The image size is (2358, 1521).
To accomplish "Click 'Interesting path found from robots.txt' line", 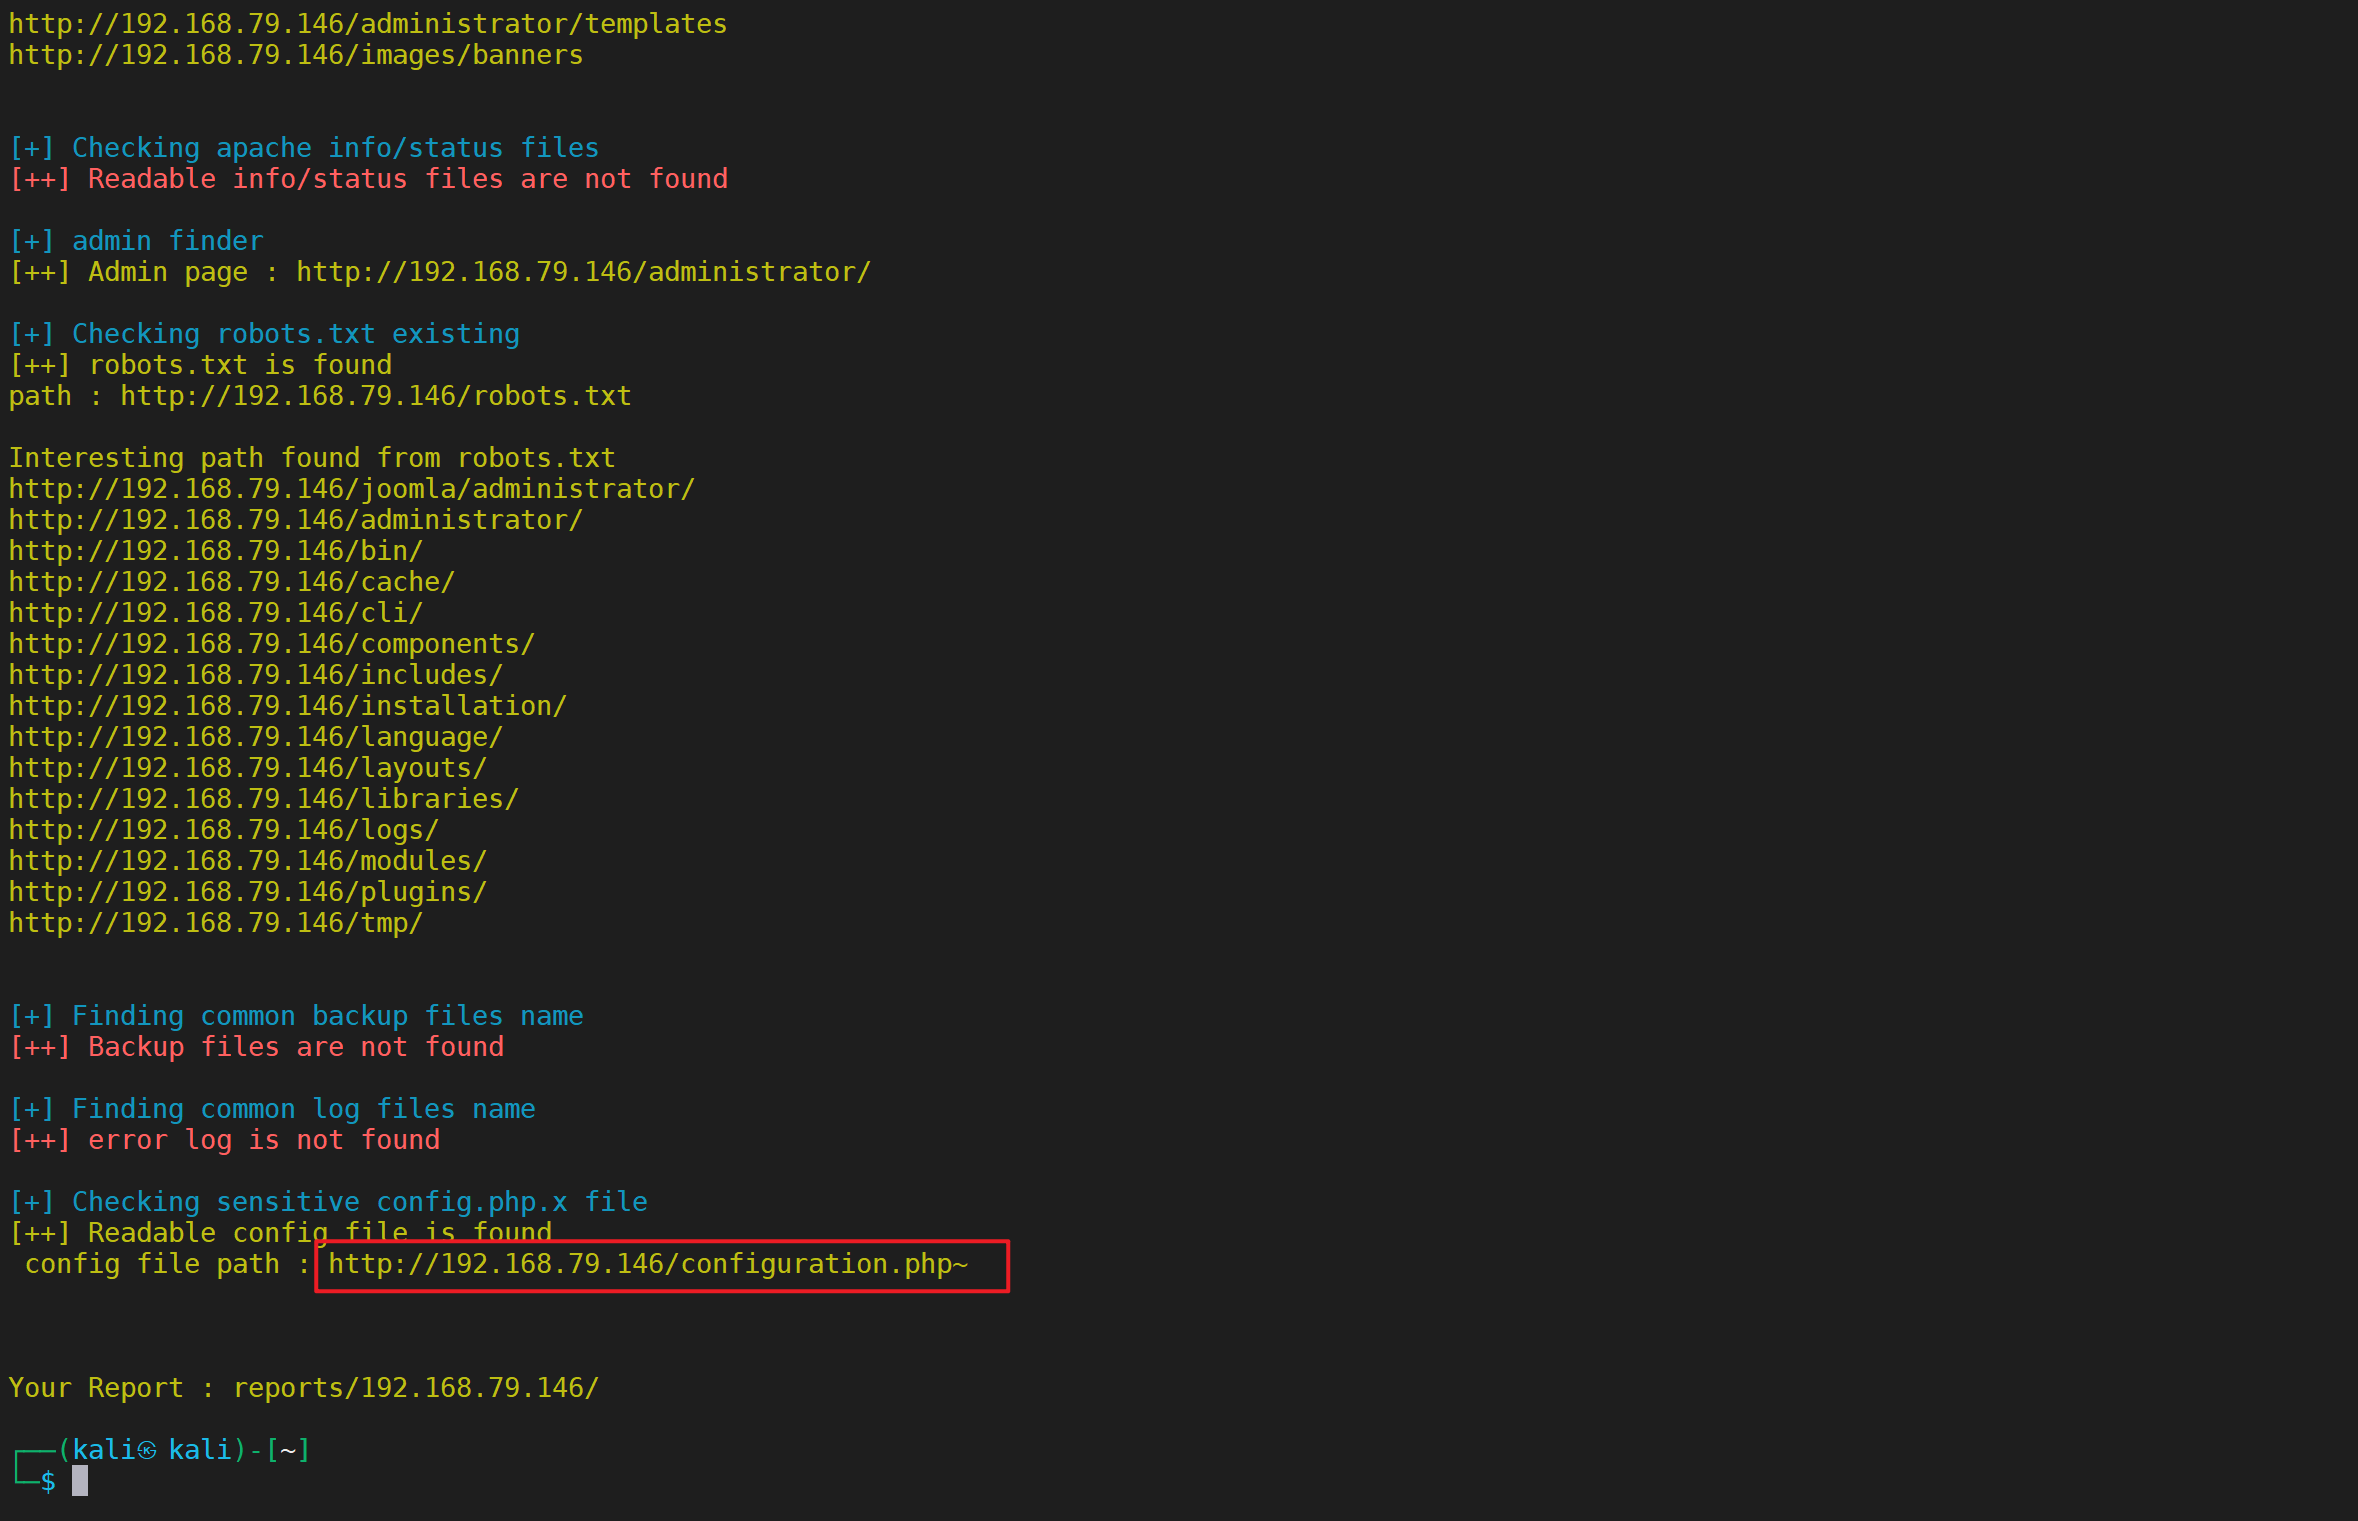I will point(312,458).
